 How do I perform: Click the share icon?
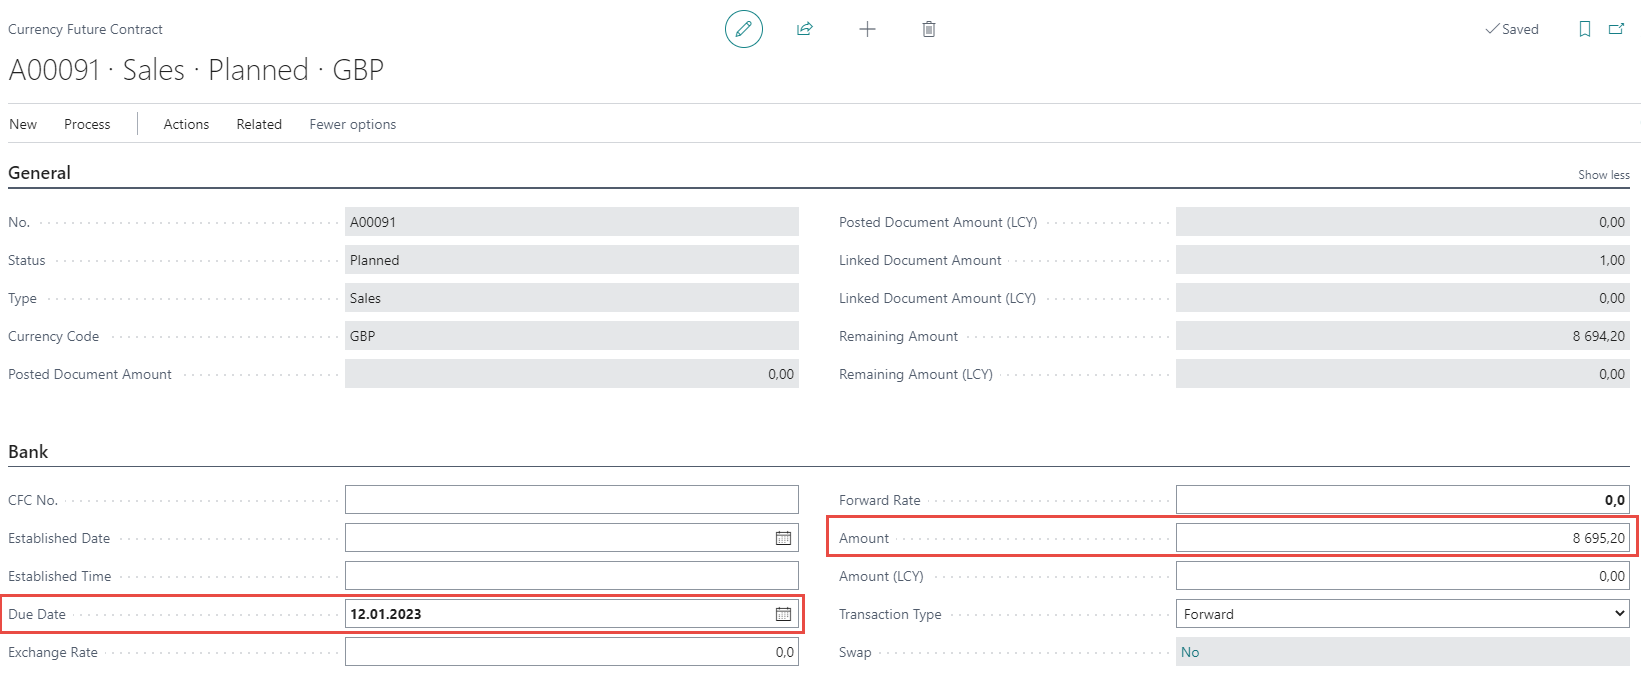tap(805, 29)
